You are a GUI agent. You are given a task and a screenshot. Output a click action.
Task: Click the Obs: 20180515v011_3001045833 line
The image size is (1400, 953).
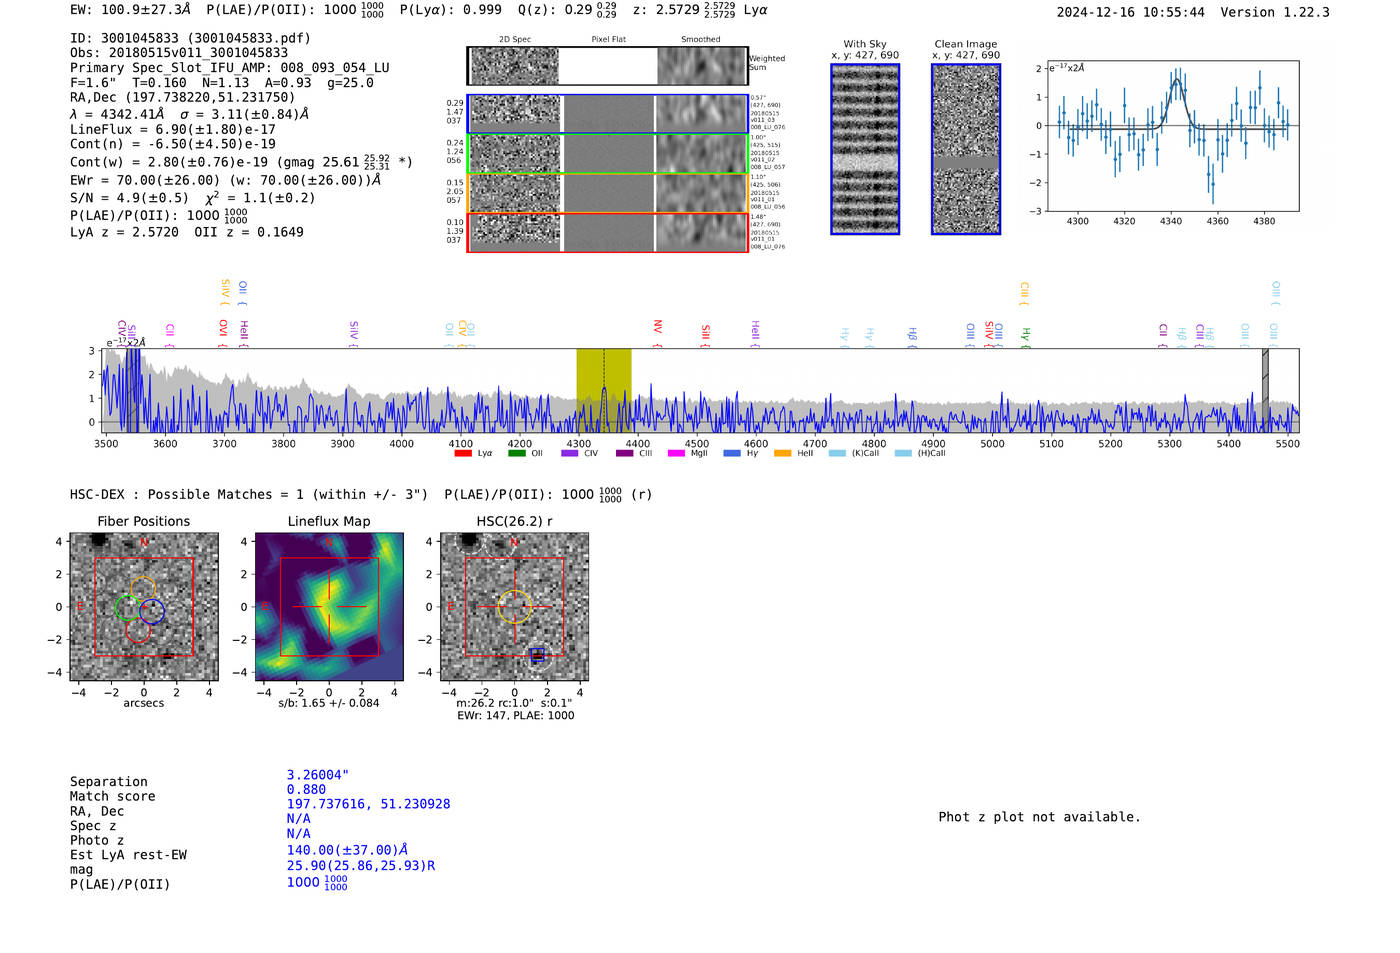point(179,53)
